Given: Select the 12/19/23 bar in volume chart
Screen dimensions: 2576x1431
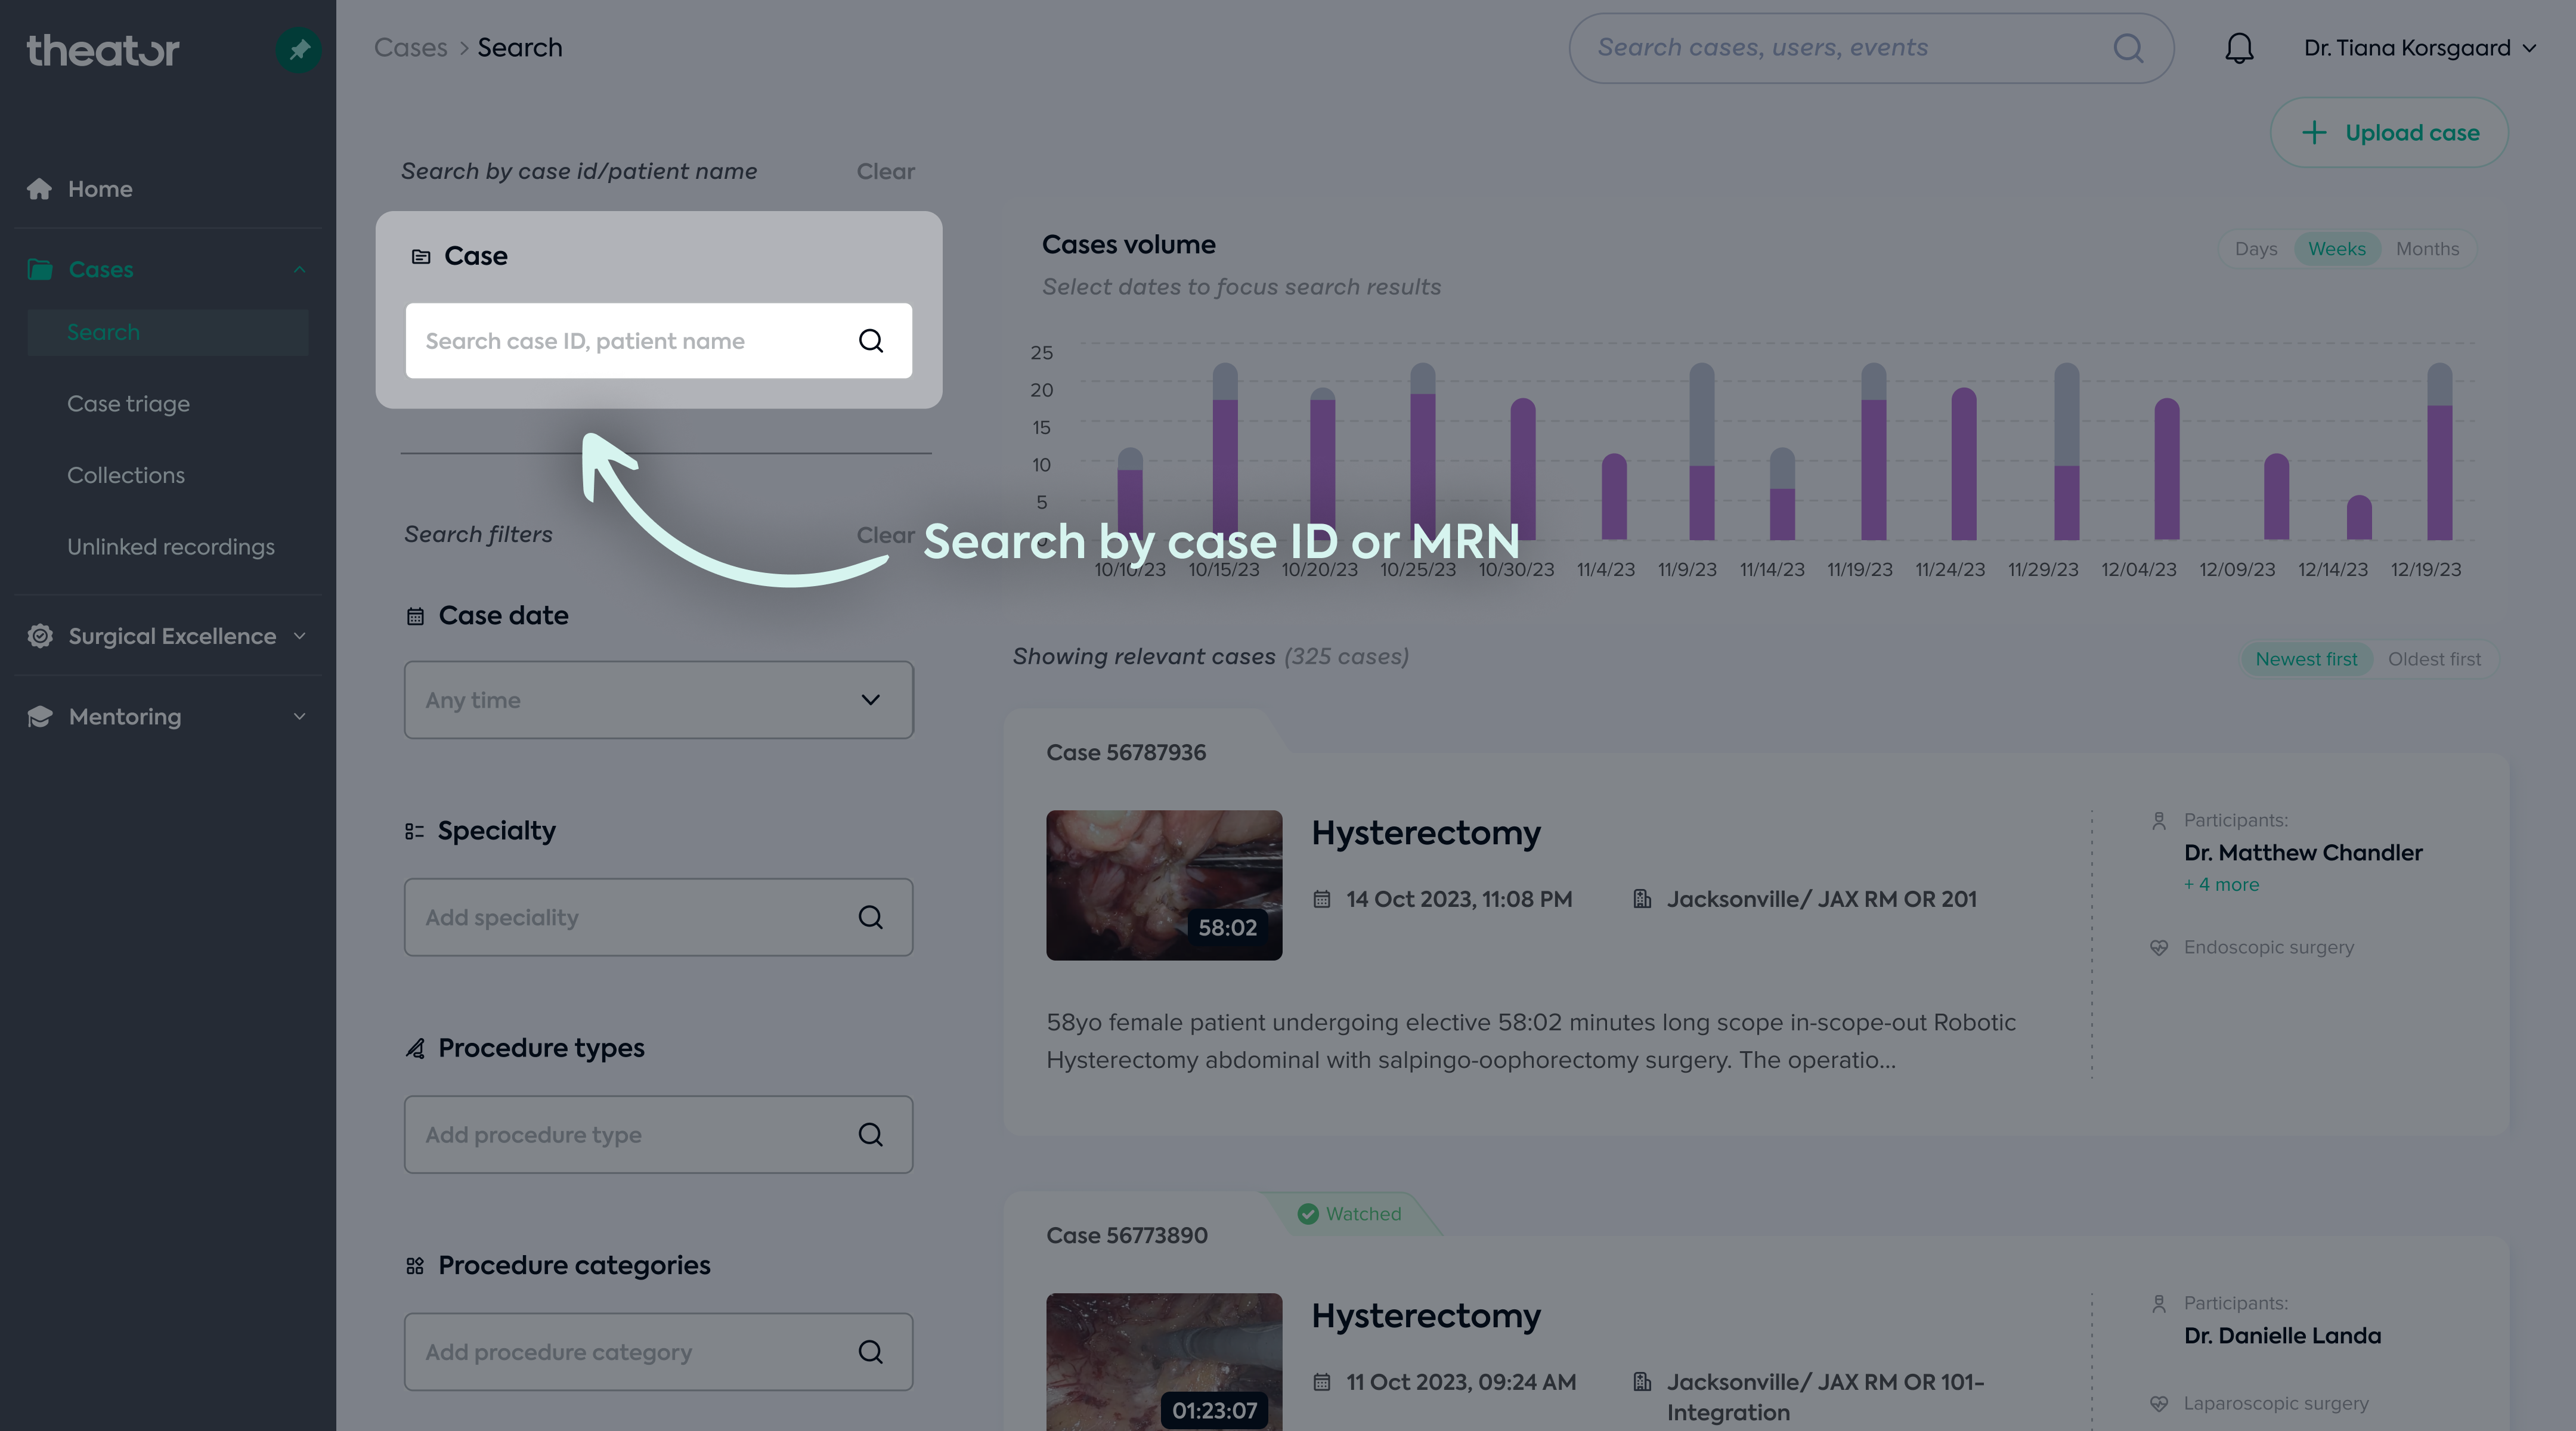Looking at the screenshot, I should click(2439, 452).
